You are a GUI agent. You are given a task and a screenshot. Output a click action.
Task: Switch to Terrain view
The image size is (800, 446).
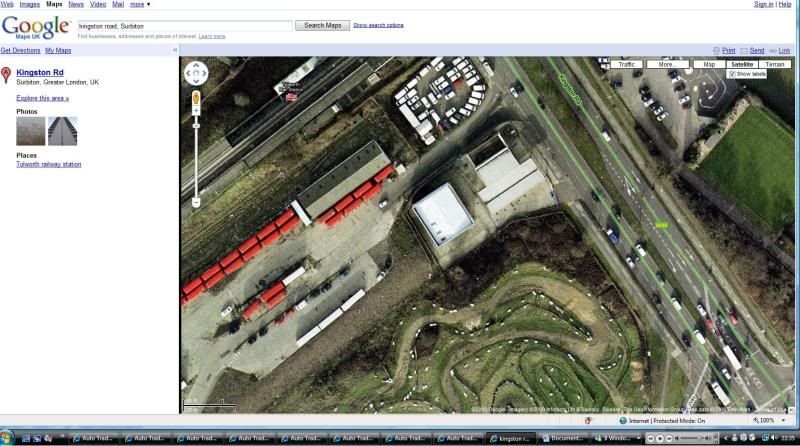pos(774,64)
